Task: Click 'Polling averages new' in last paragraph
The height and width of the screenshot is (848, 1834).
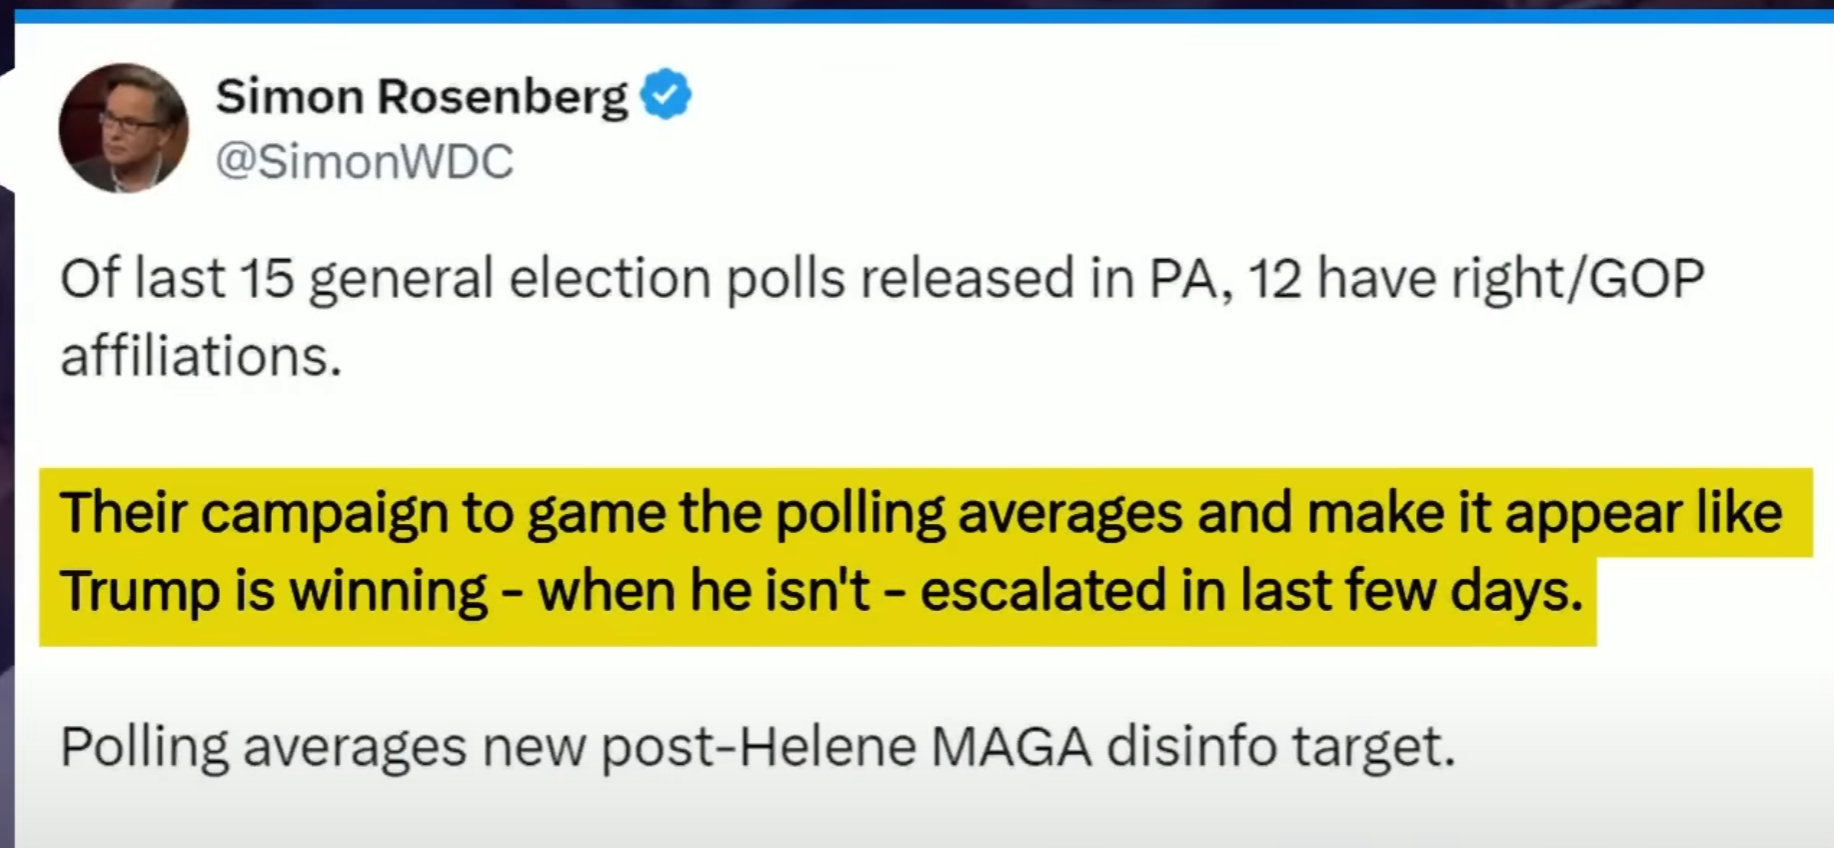Action: click(x=322, y=748)
